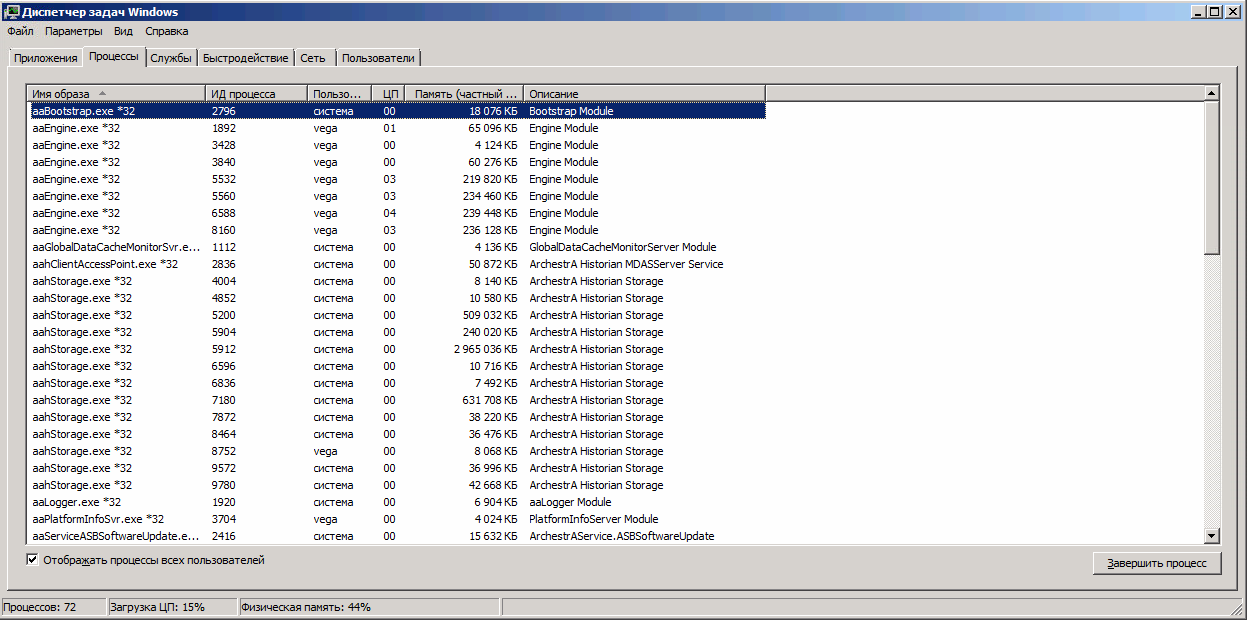Switch to the Сеть tab
Viewport: 1247px width, 620px height.
click(x=313, y=58)
